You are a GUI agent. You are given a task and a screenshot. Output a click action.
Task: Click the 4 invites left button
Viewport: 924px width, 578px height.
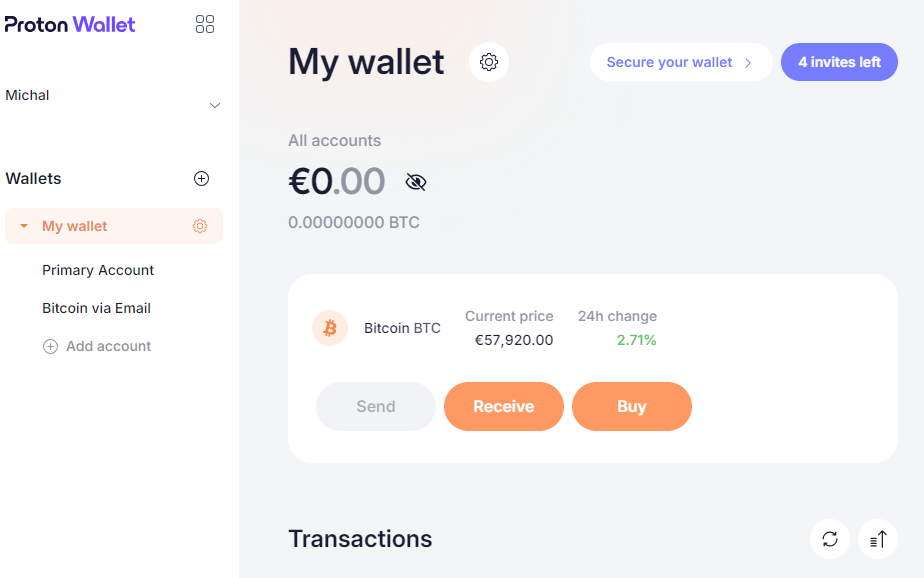839,62
